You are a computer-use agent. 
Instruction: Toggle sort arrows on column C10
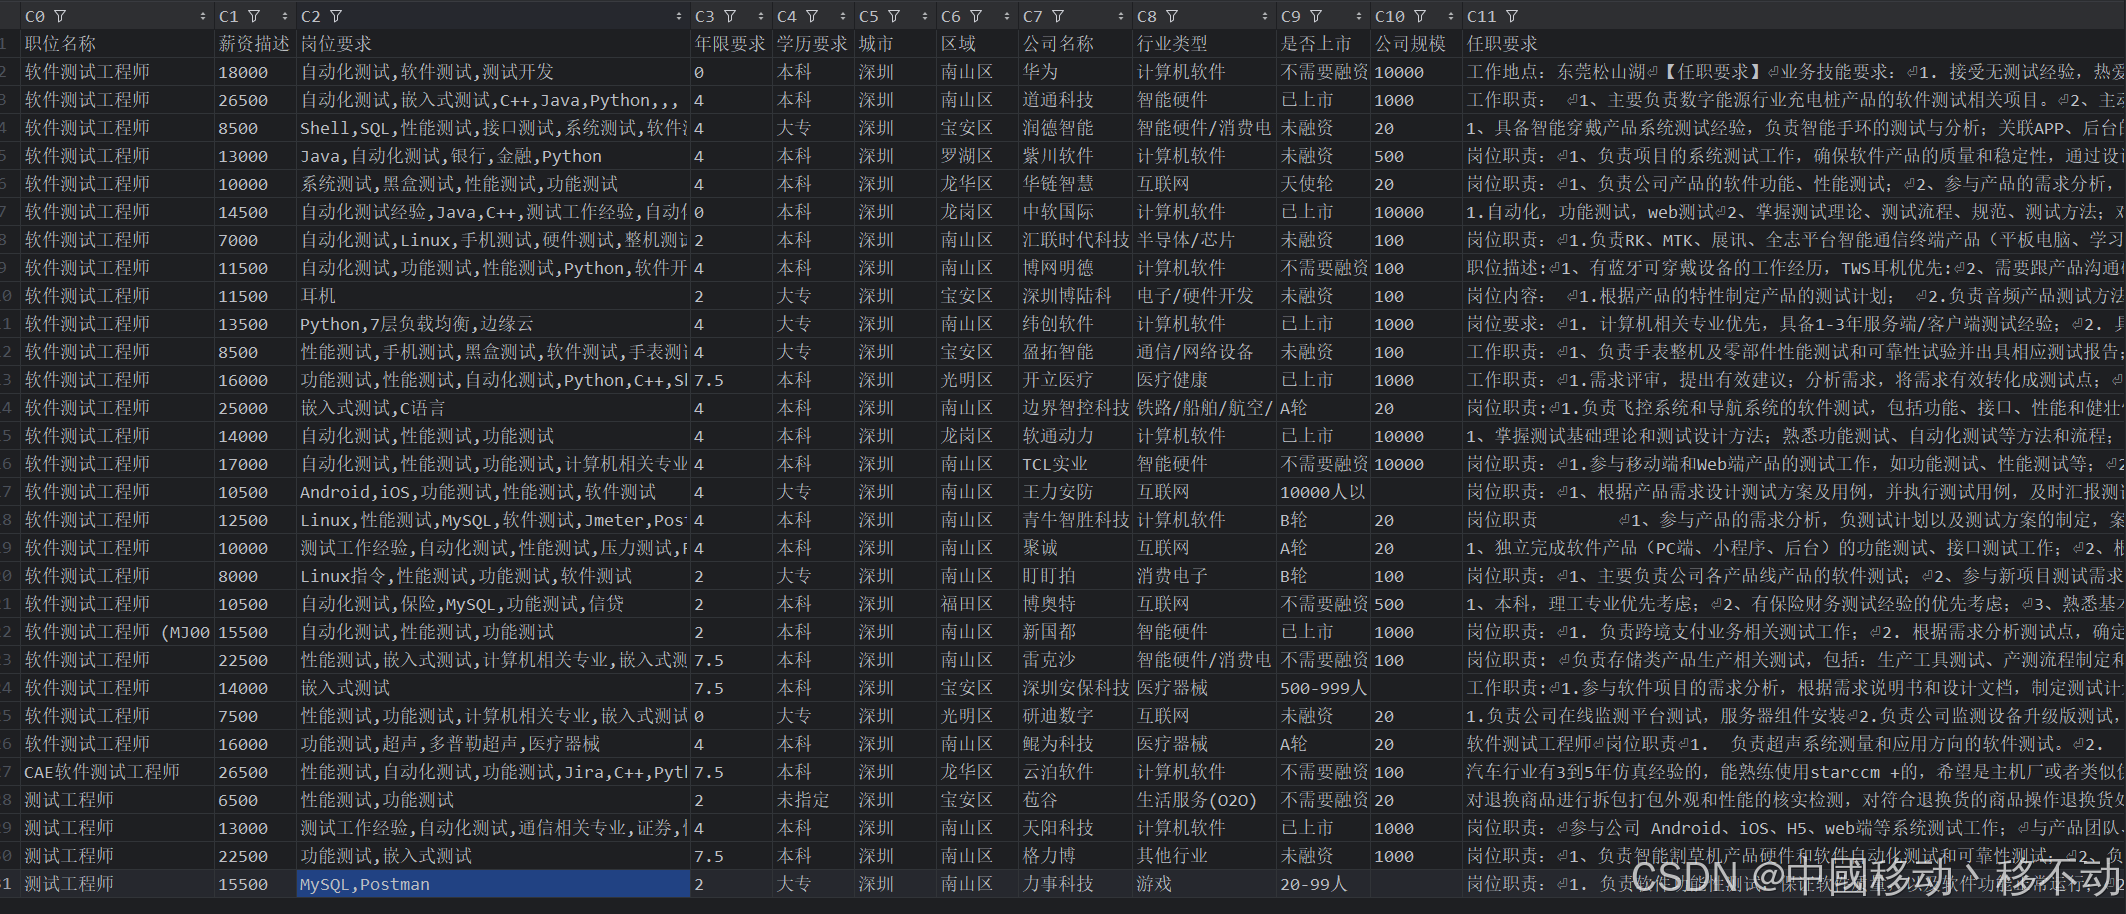click(1451, 16)
